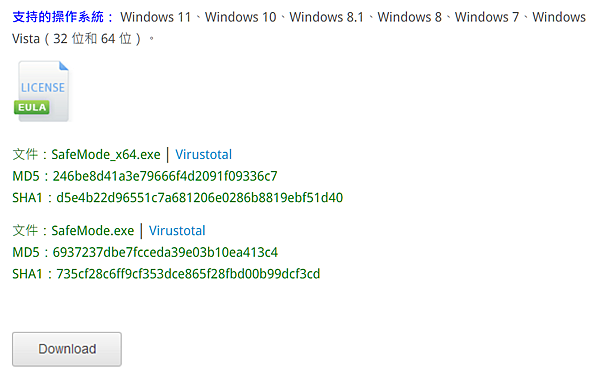
Task: Select the SHA1 hash starting with 735cf28c
Action: click(188, 274)
